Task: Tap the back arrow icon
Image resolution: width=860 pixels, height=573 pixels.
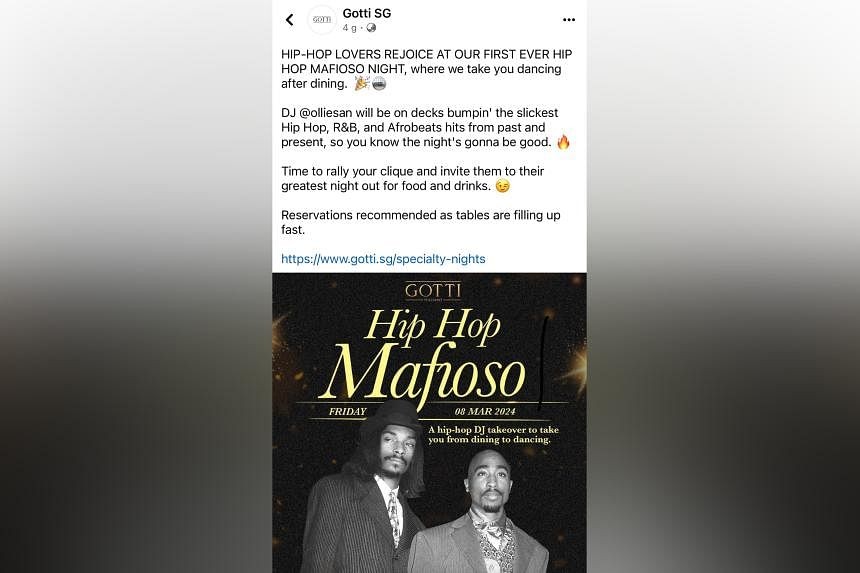Action: pyautogui.click(x=290, y=20)
